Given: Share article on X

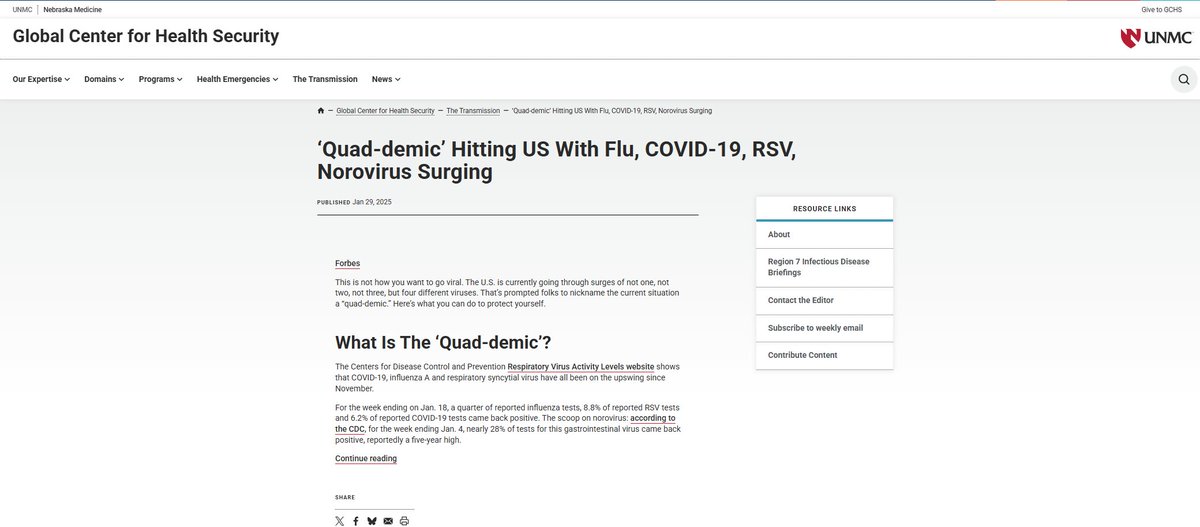Looking at the screenshot, I should click(340, 521).
